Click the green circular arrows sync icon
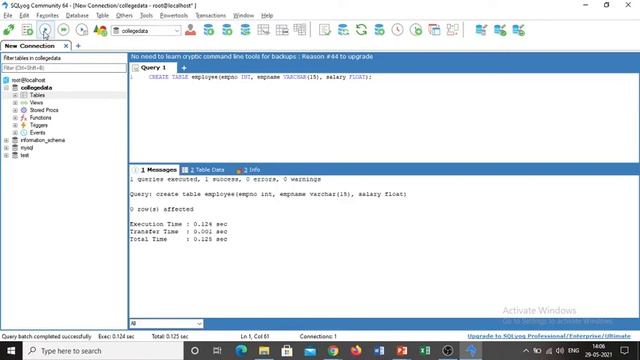This screenshot has height=360, width=640. (x=361, y=30)
